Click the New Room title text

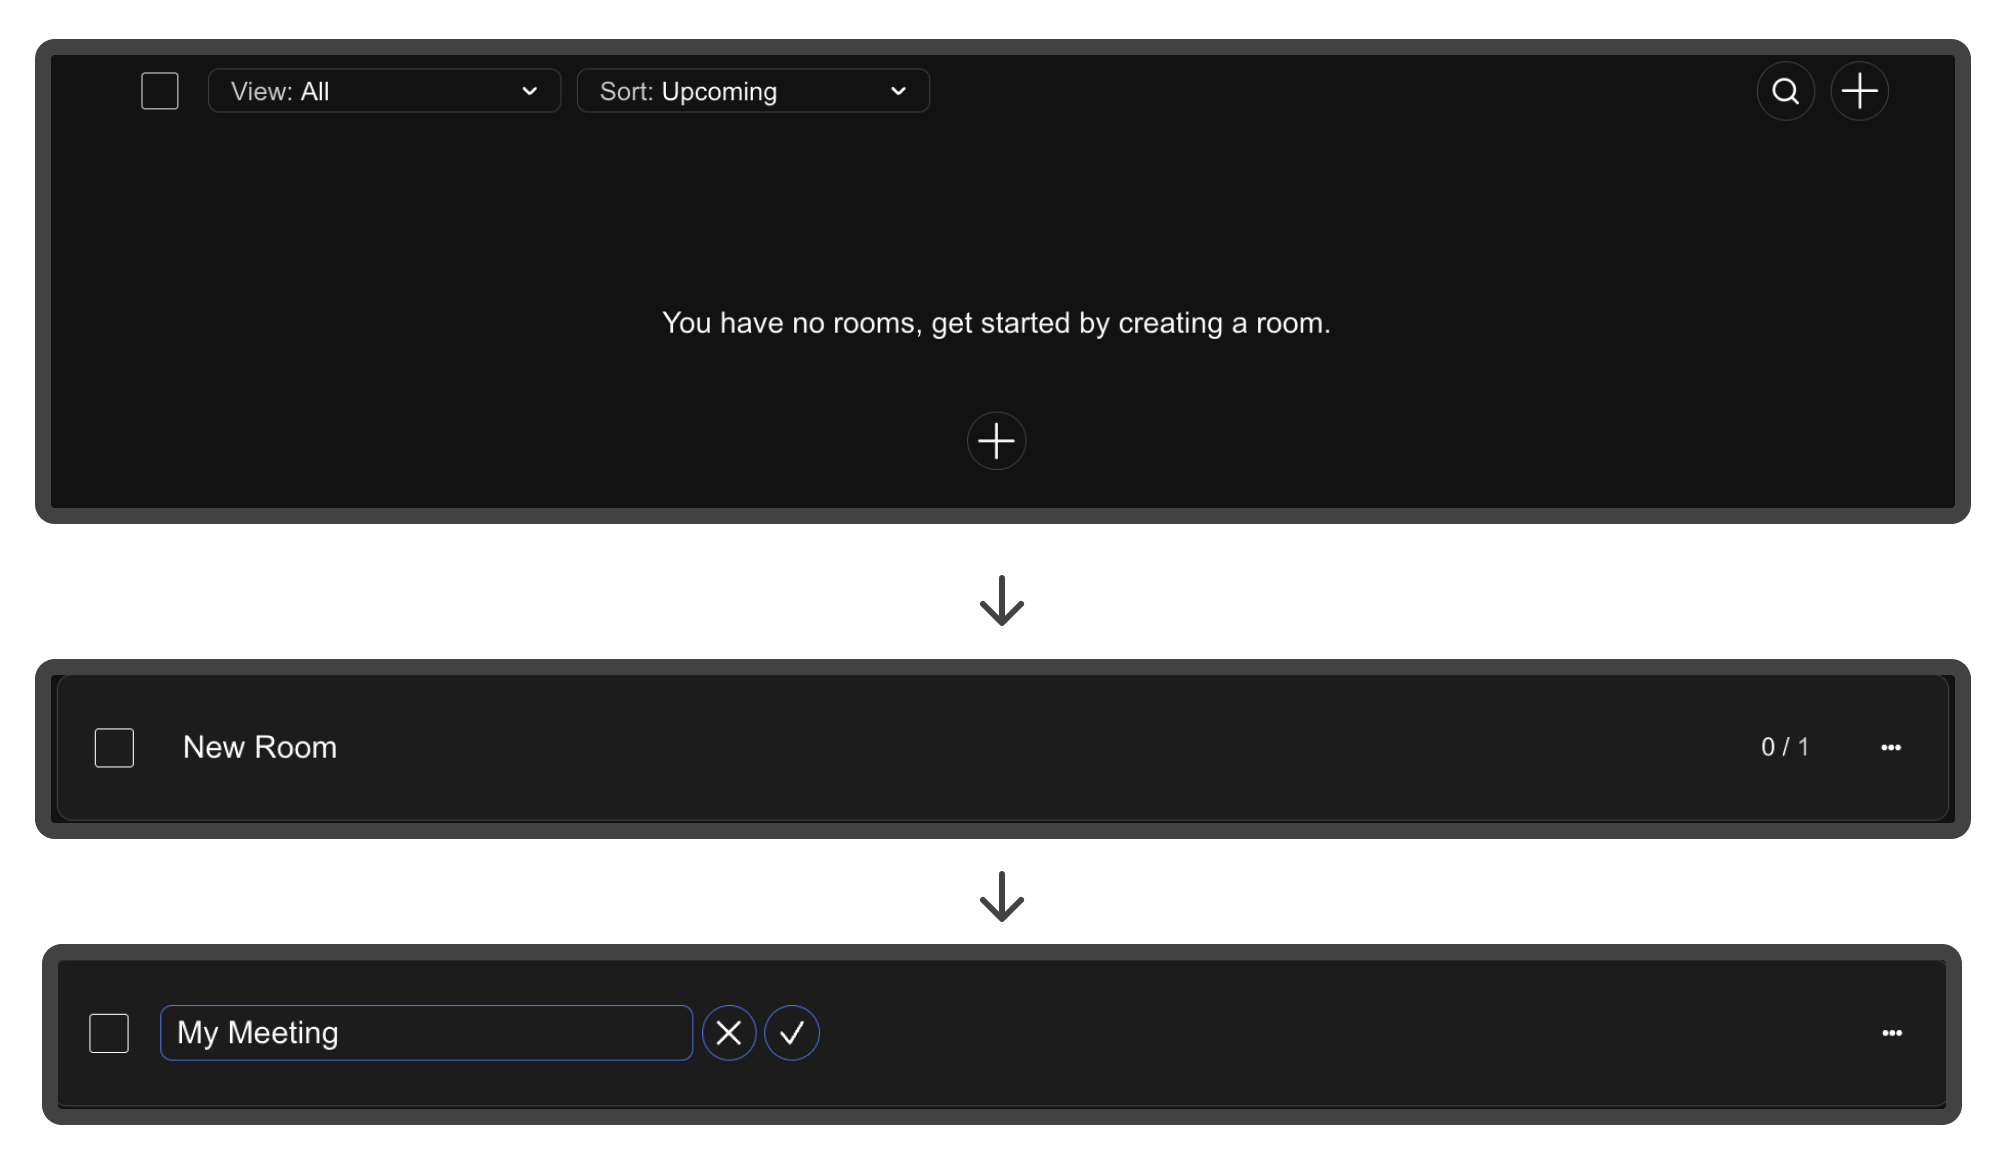260,748
